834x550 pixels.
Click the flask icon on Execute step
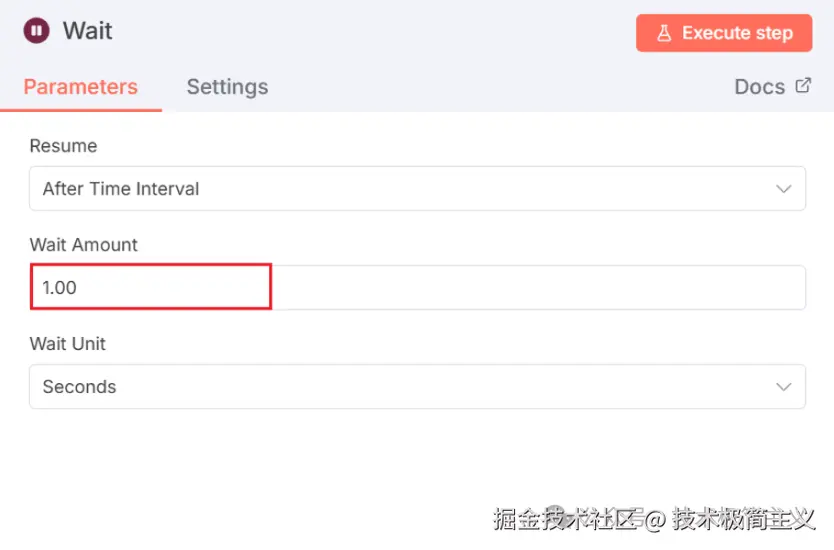click(664, 33)
